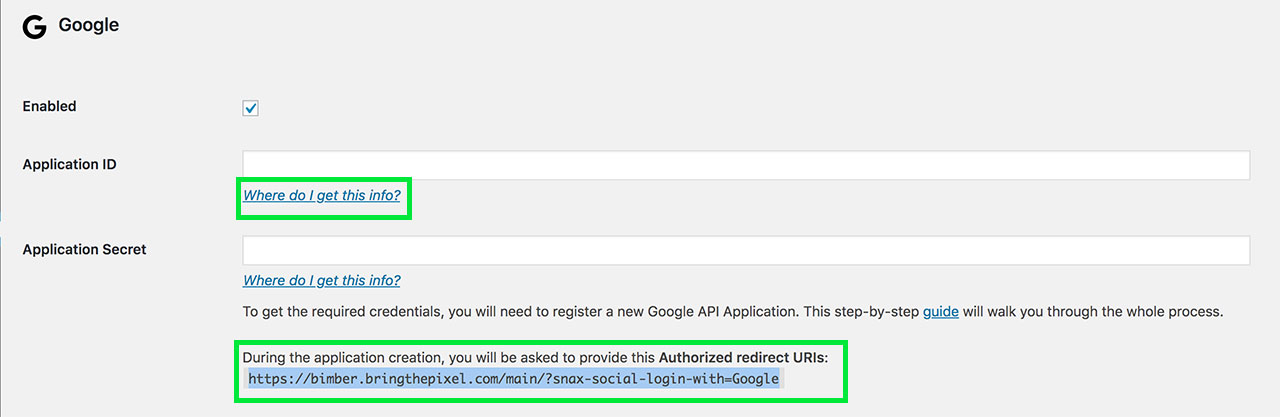Click the Enabled label

[50, 106]
